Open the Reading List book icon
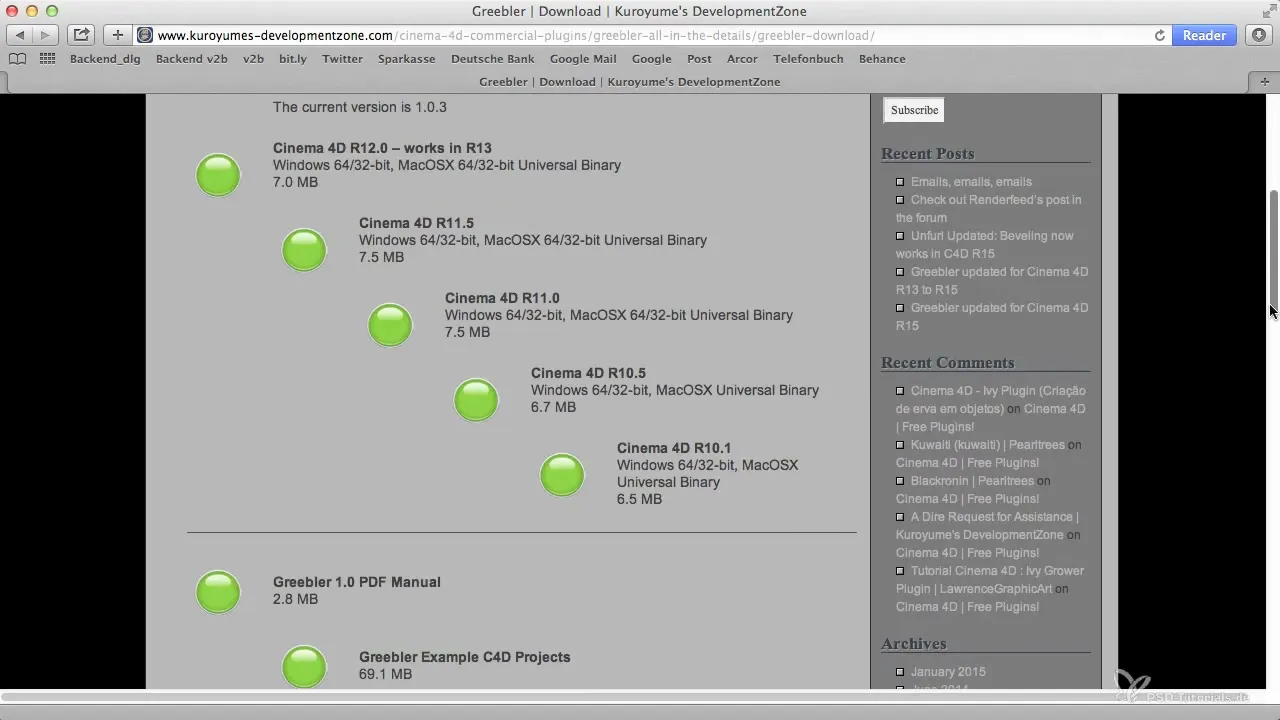 click(x=17, y=59)
